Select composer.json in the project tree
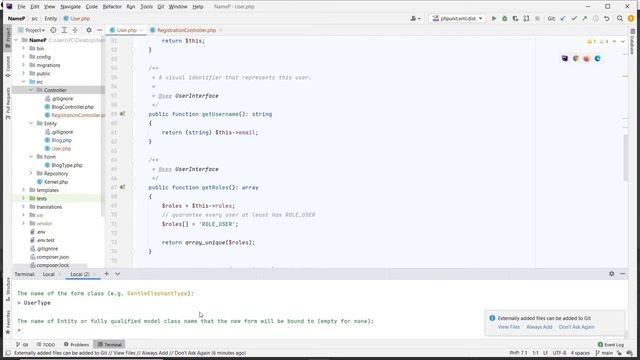The height and width of the screenshot is (360, 640). (x=52, y=257)
